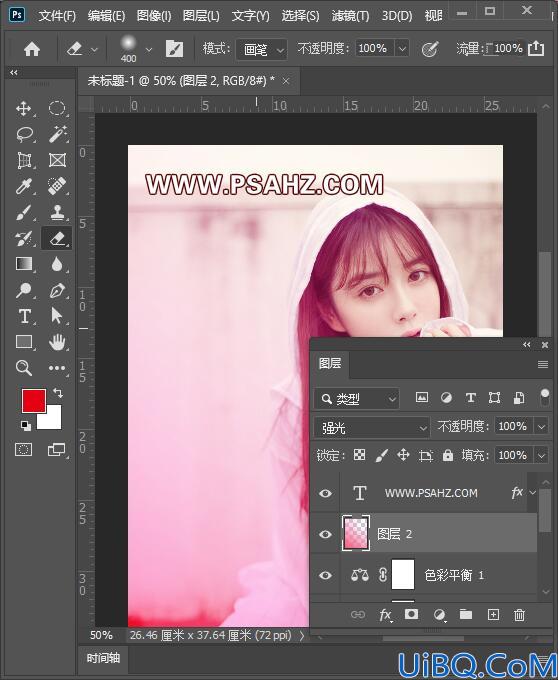The image size is (558, 680).
Task: Select the Blur tool
Action: (57, 264)
